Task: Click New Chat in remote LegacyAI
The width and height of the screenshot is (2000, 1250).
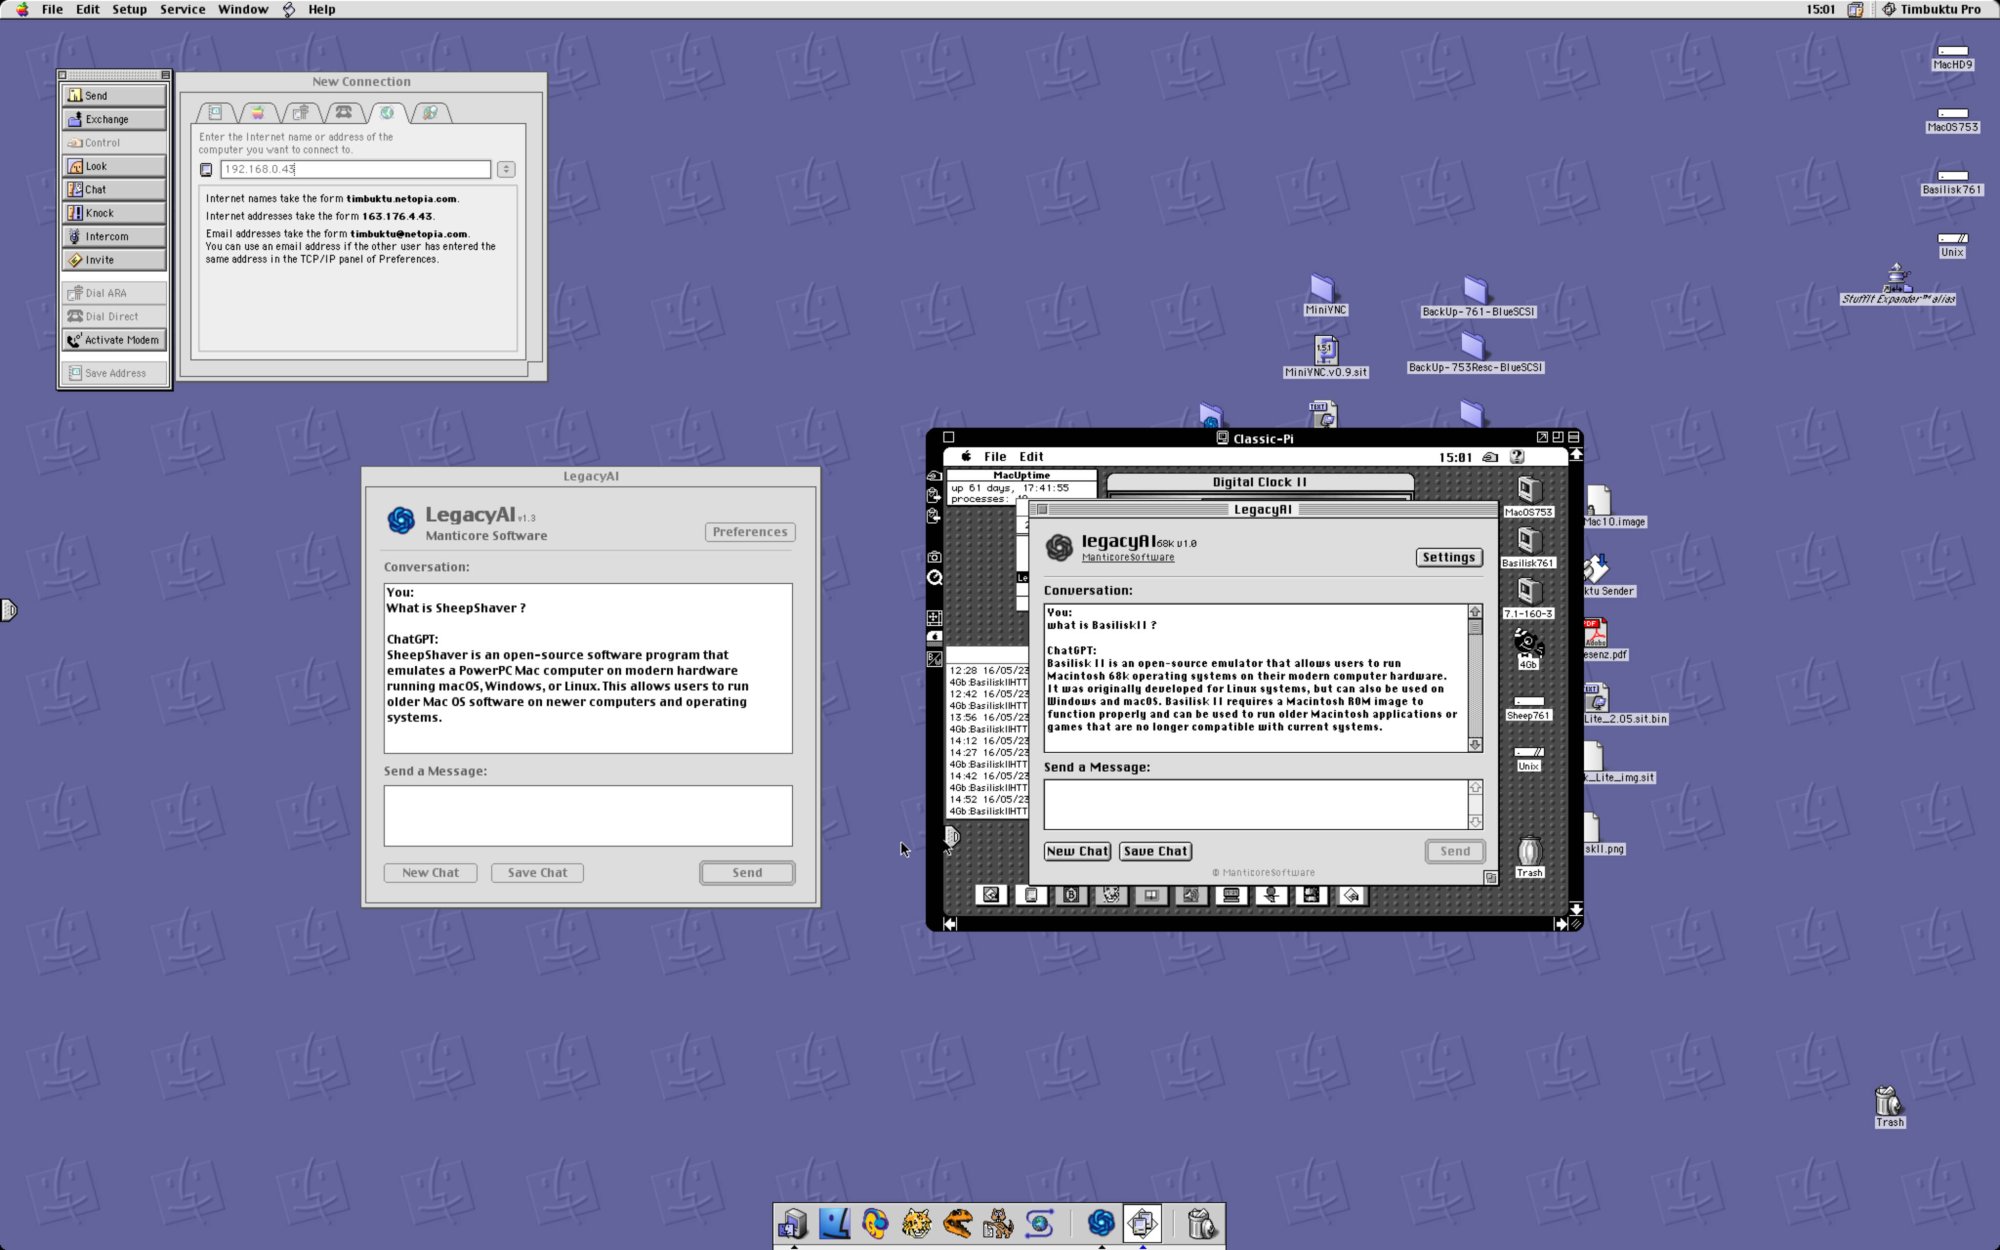Action: [1077, 851]
